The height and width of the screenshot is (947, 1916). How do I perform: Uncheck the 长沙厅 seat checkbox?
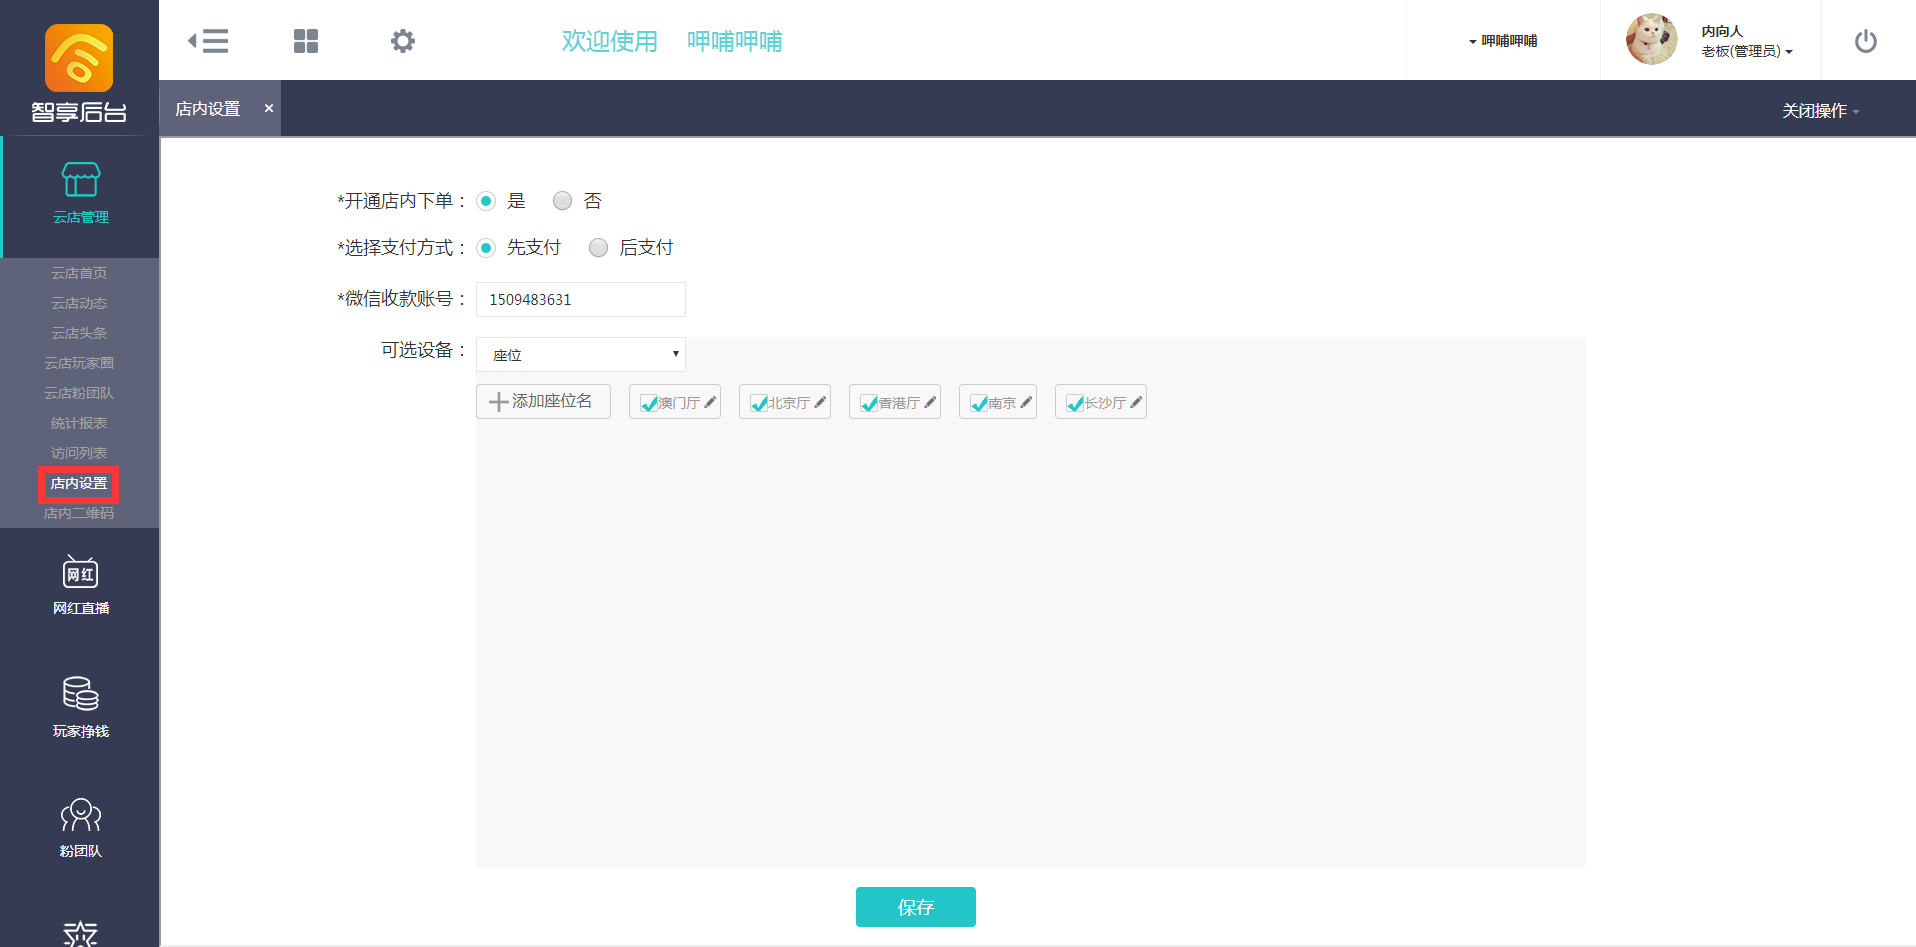tap(1075, 403)
